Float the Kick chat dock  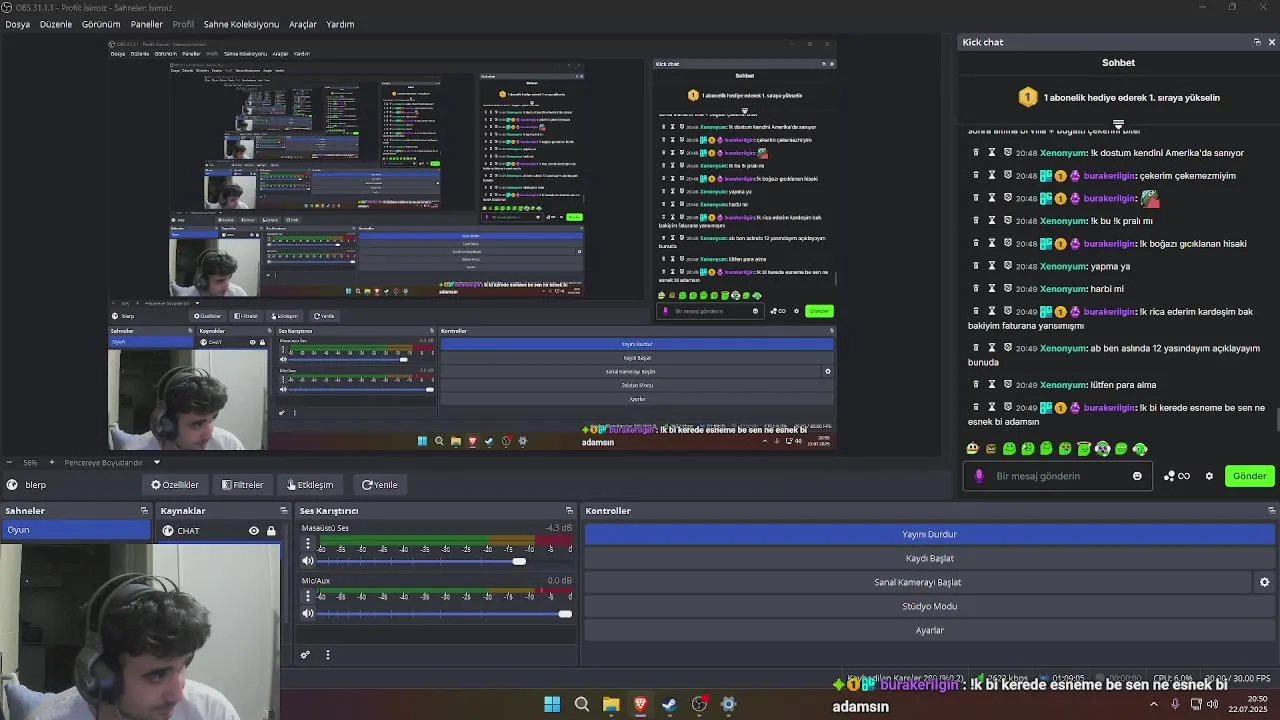pos(1257,42)
